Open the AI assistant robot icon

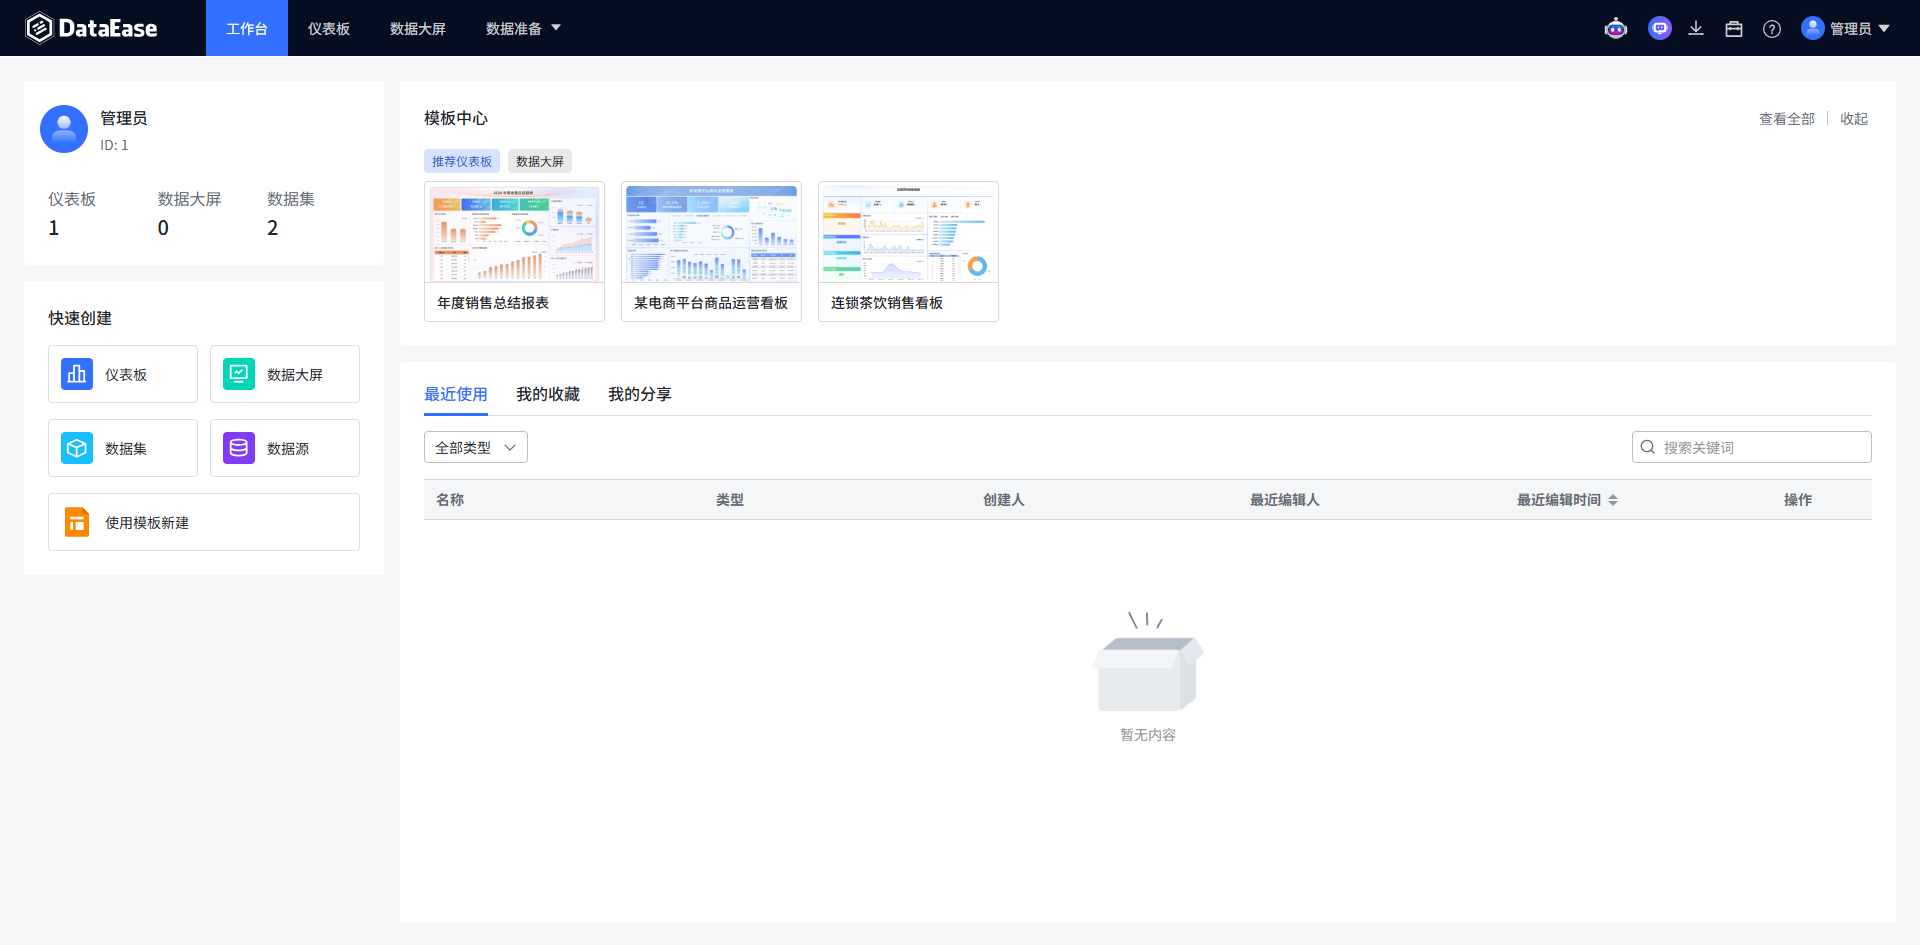[1616, 29]
